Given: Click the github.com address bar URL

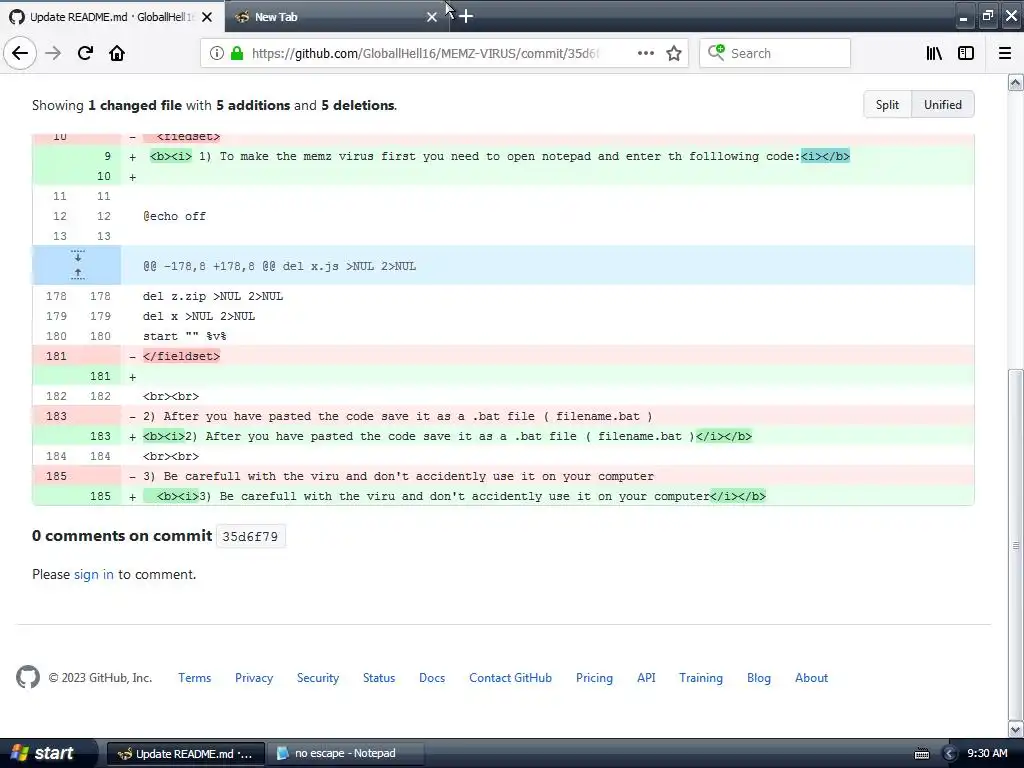Looking at the screenshot, I should tap(425, 53).
